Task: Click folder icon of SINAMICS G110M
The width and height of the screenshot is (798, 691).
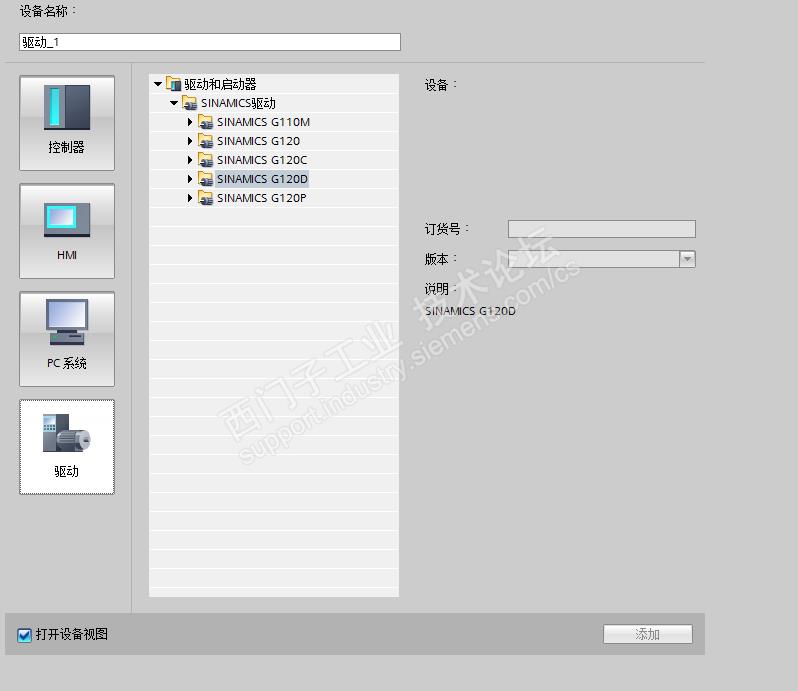Action: (x=206, y=122)
